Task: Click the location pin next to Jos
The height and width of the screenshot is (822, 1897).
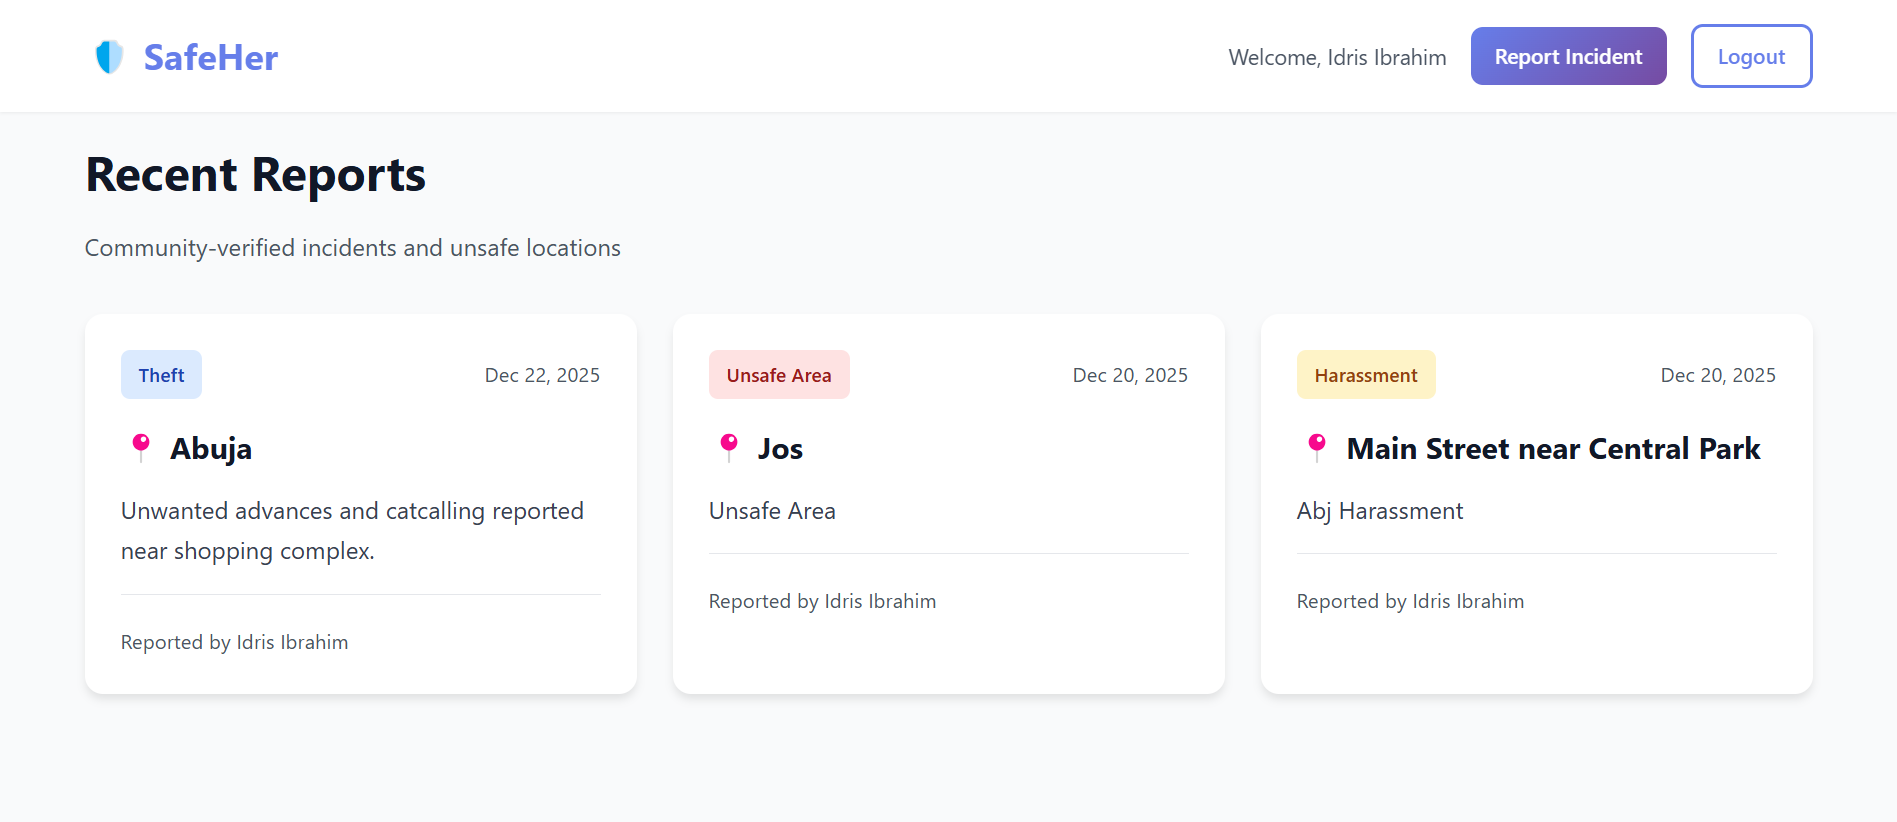Action: (x=729, y=447)
